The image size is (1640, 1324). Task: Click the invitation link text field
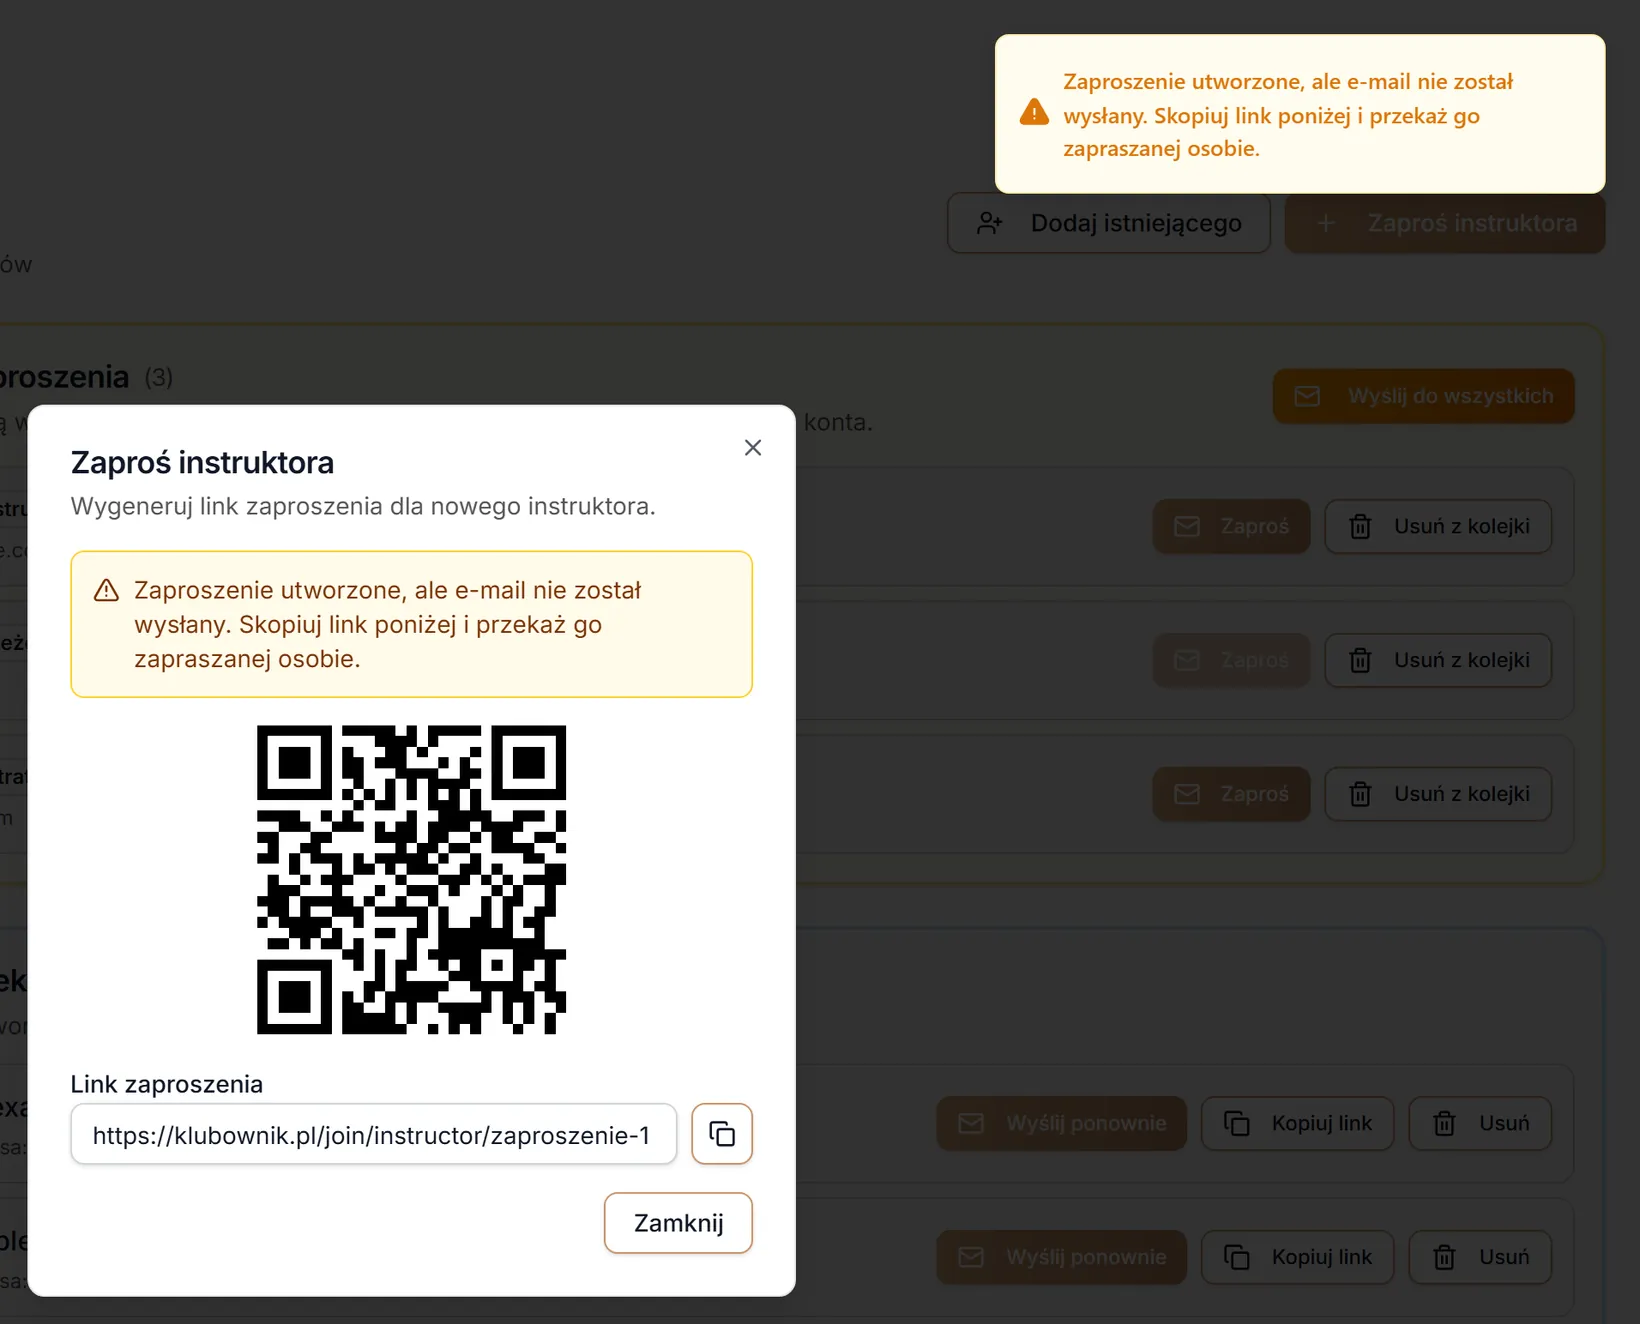pos(374,1134)
